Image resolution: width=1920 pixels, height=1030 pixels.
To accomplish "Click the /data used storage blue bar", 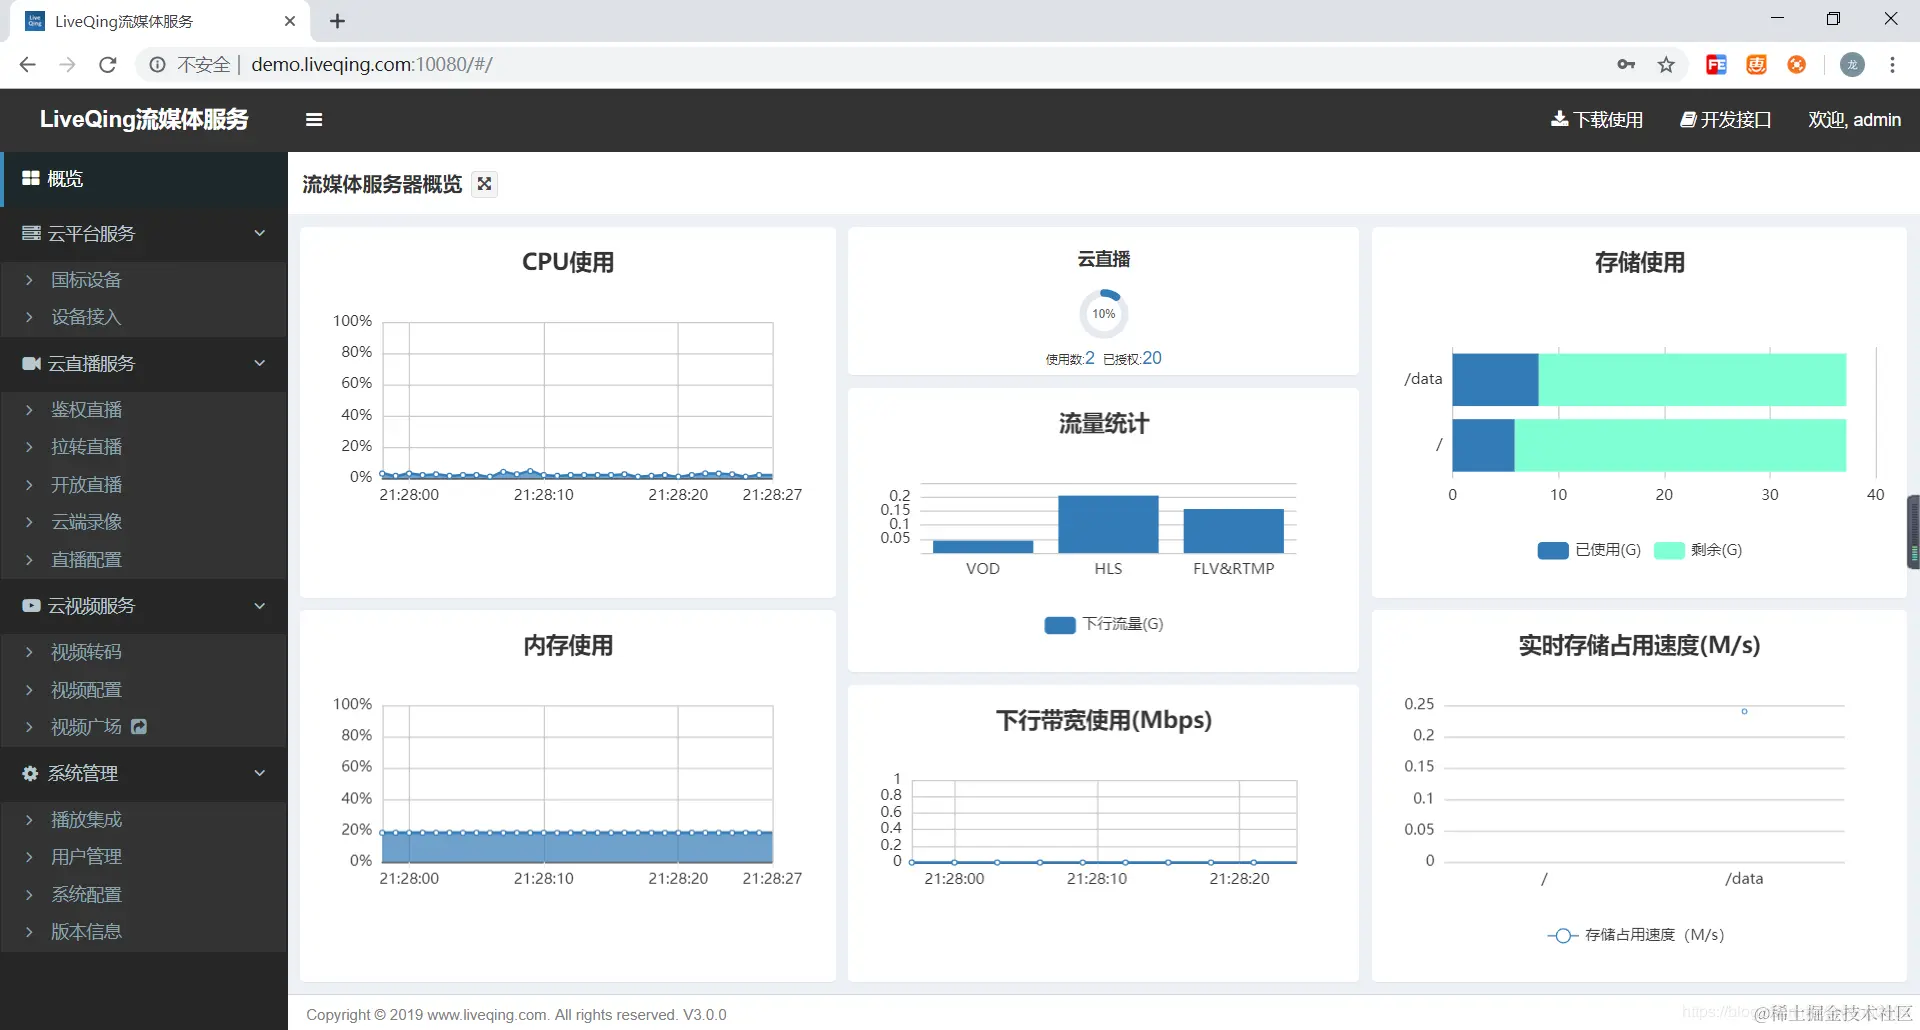I will (1495, 380).
